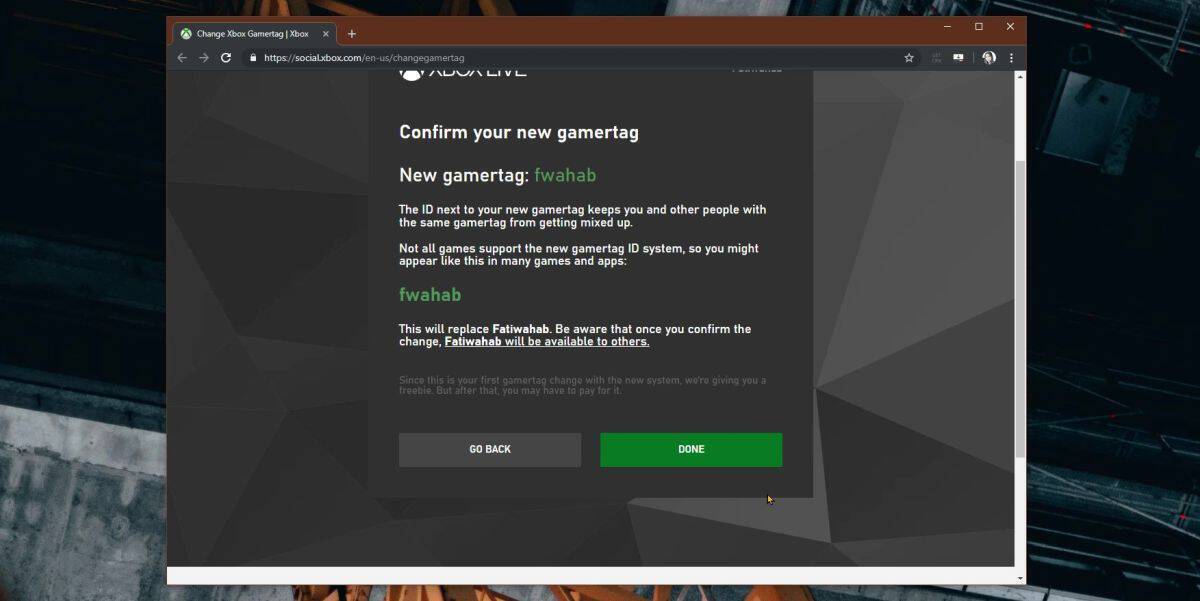
Task: Confirm gamertag change with the DONE button
Action: pos(690,449)
